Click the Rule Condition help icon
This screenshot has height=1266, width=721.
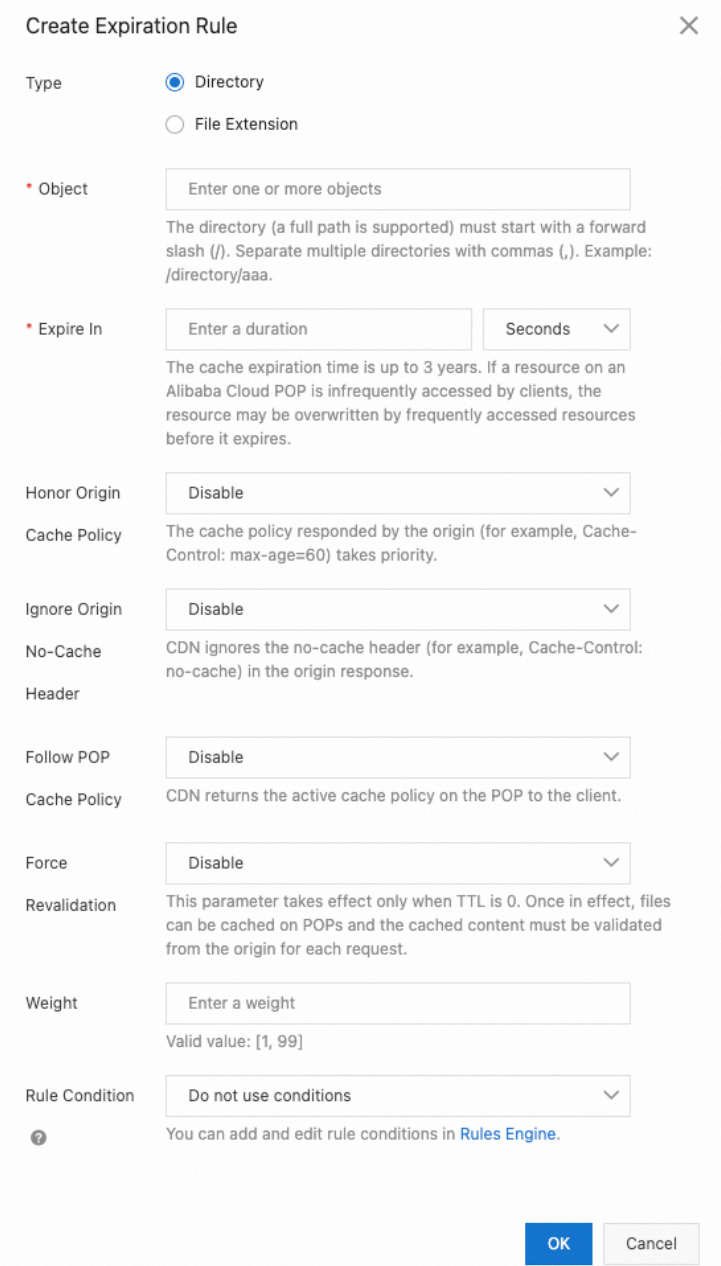38,1137
